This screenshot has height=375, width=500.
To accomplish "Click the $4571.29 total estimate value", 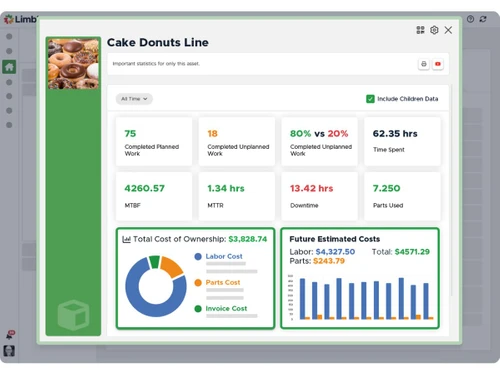I will coord(412,252).
